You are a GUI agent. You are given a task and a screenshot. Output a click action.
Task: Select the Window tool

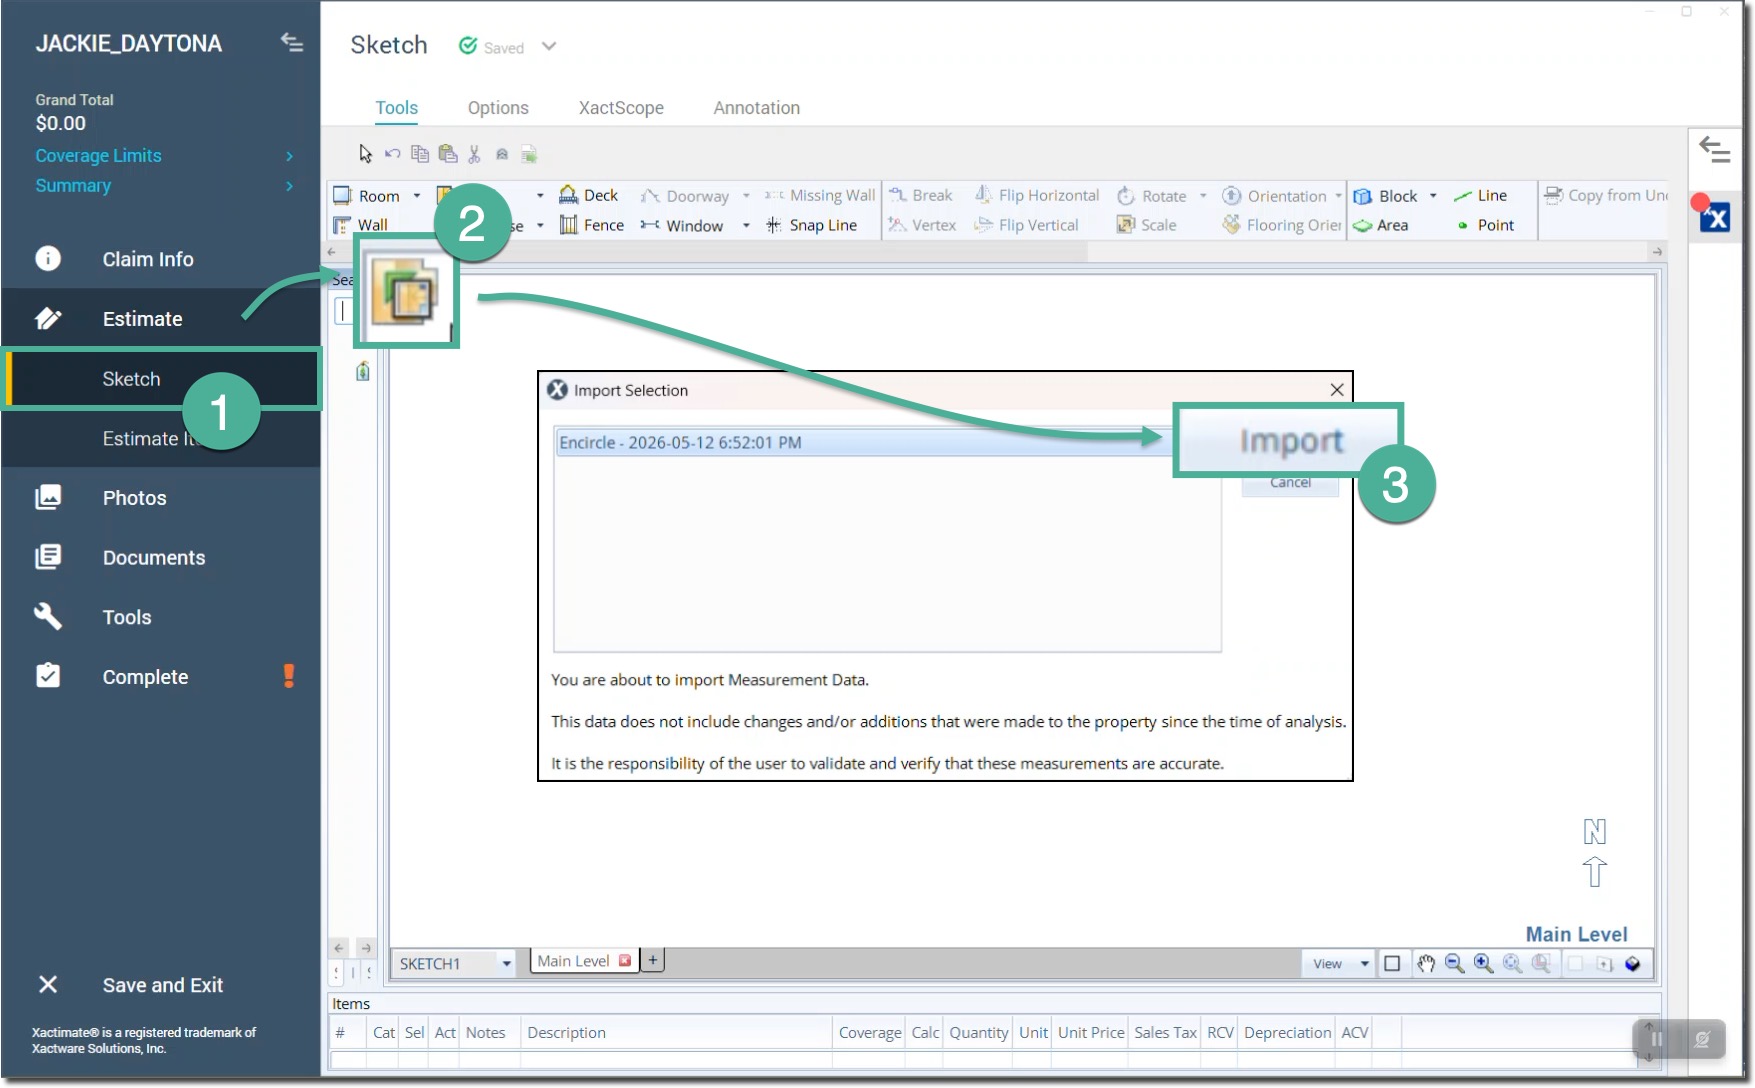pyautogui.click(x=682, y=226)
